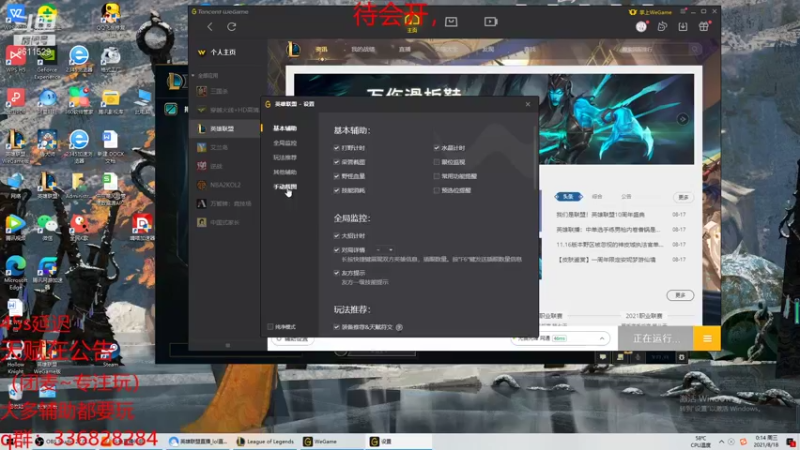Open WeGame store icon in top bar
This screenshot has width=800, height=450.
451,22
